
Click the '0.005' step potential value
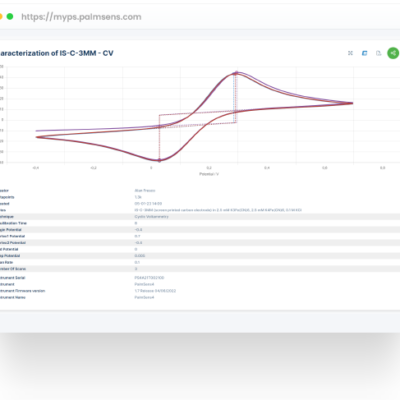pyautogui.click(x=140, y=256)
